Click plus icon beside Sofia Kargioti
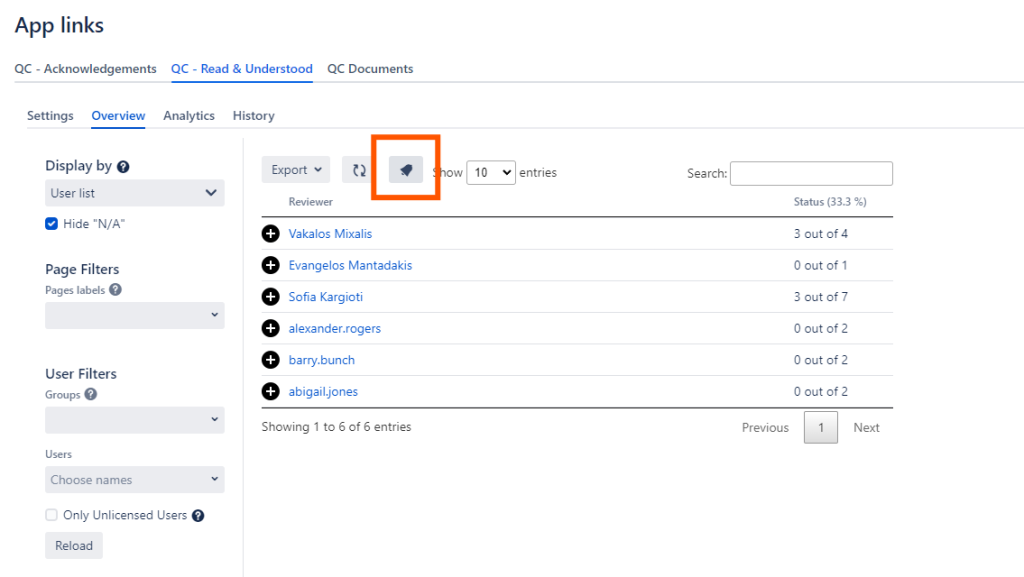Viewport: 1024px width, 577px height. [x=270, y=297]
